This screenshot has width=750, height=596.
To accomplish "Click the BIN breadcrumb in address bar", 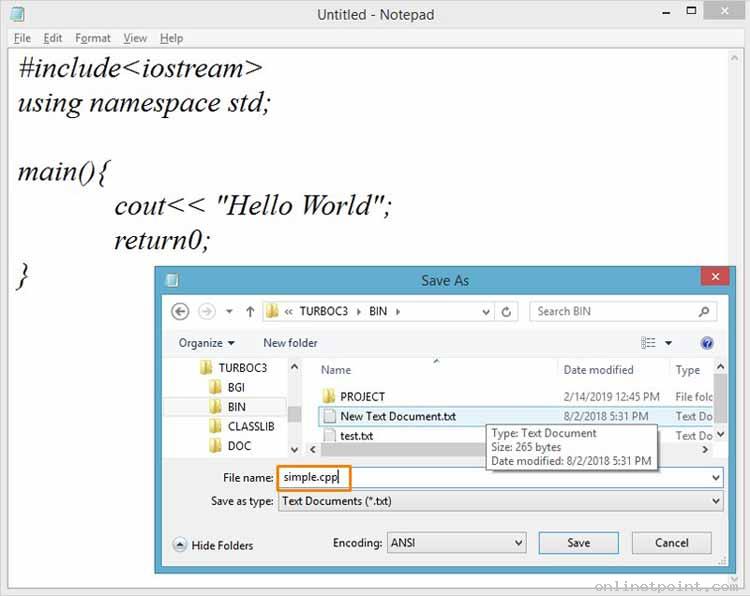I will coord(378,311).
